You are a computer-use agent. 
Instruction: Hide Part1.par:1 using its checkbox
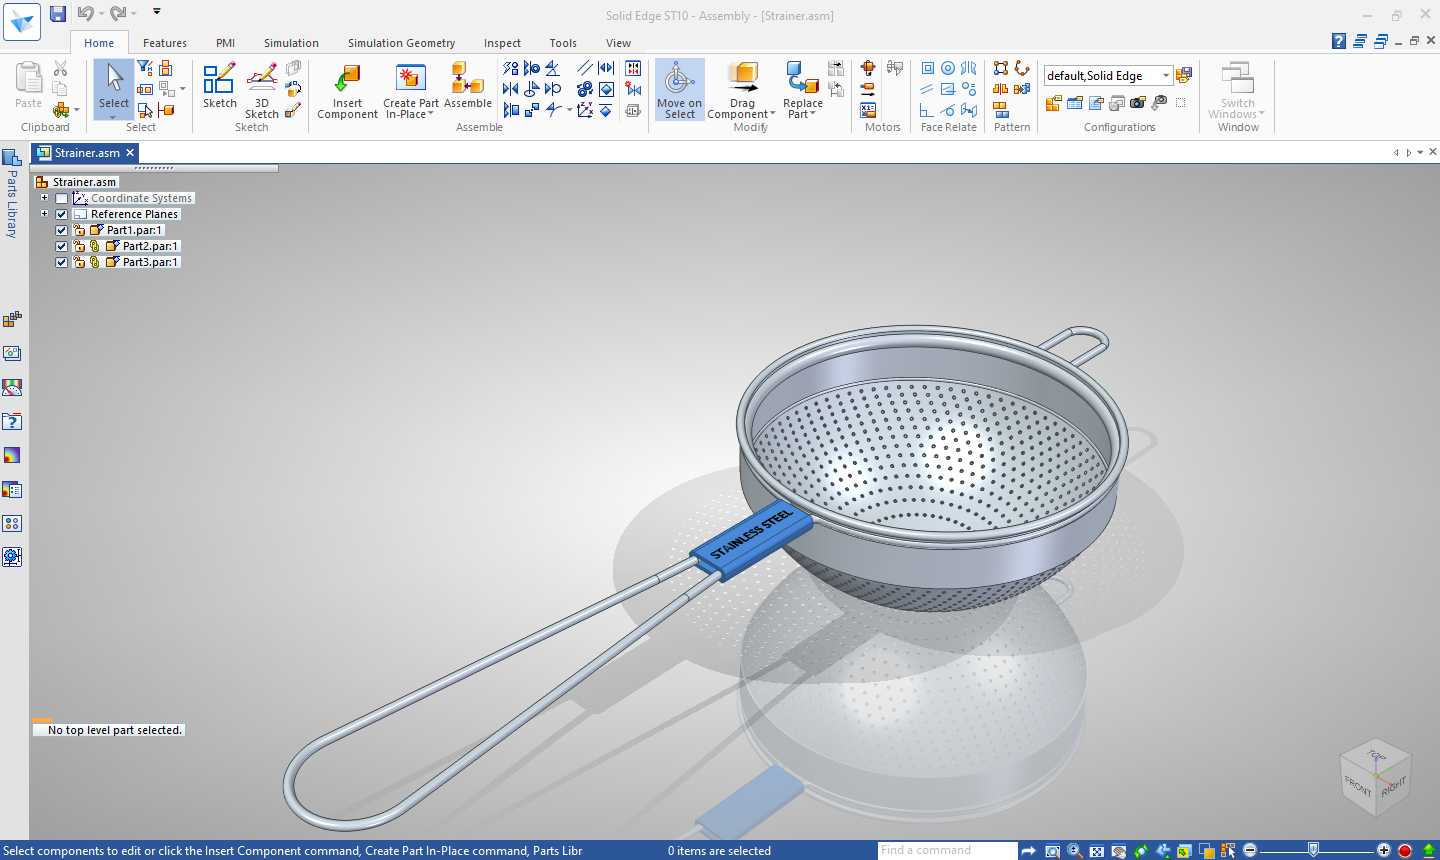point(62,230)
